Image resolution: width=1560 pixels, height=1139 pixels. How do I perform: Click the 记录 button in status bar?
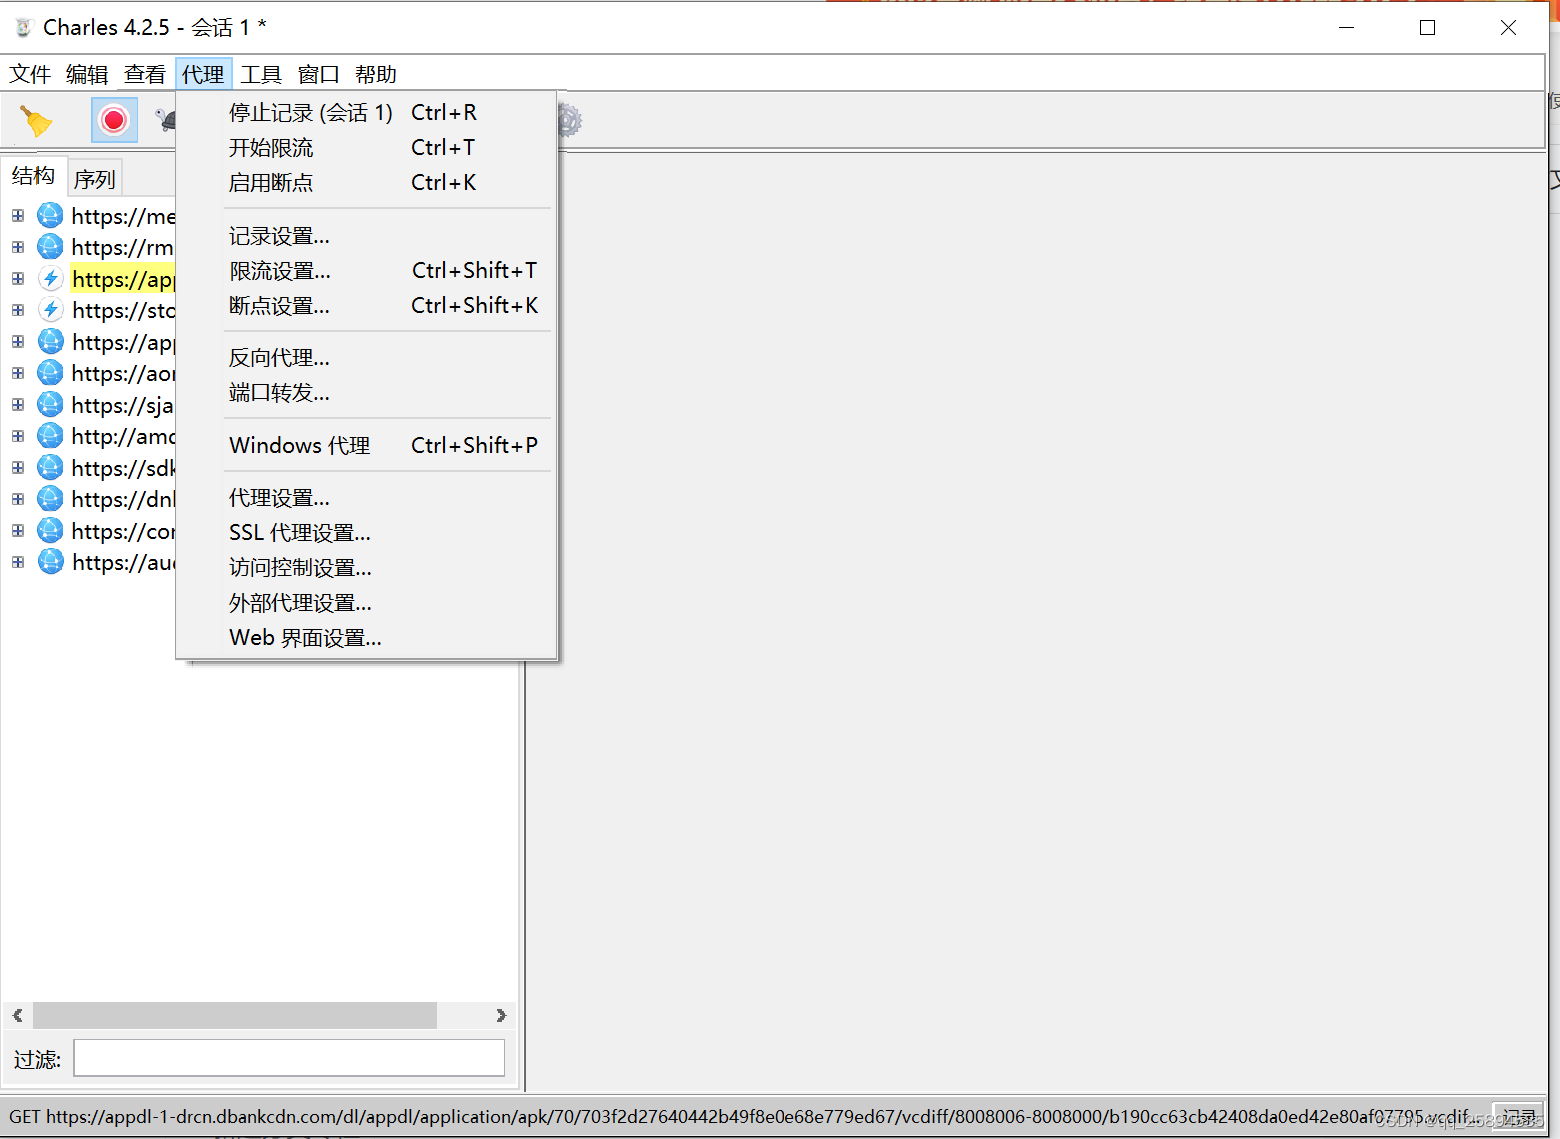coord(1519,1117)
